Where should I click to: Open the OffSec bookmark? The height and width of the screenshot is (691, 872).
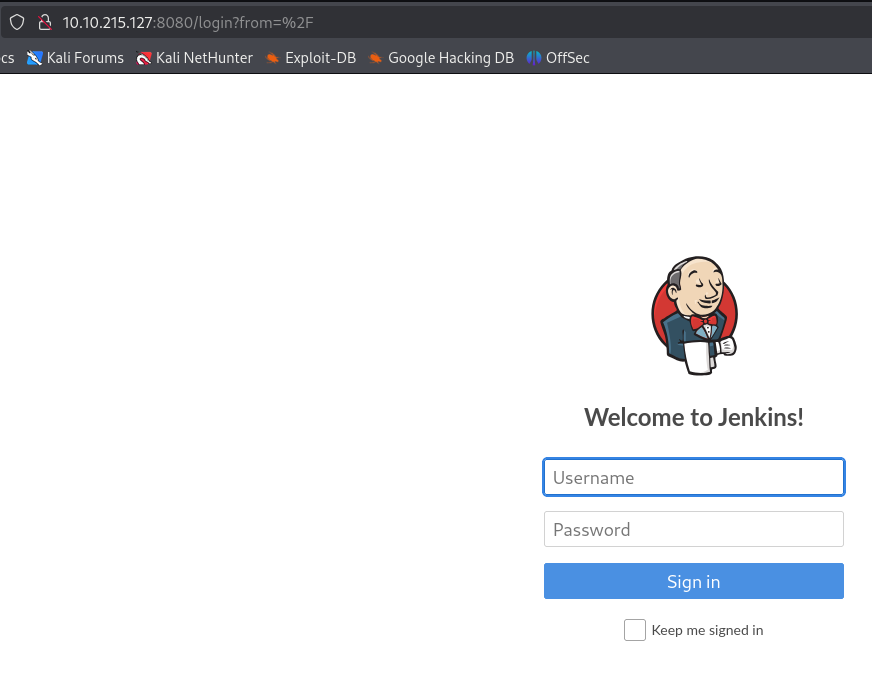[567, 58]
